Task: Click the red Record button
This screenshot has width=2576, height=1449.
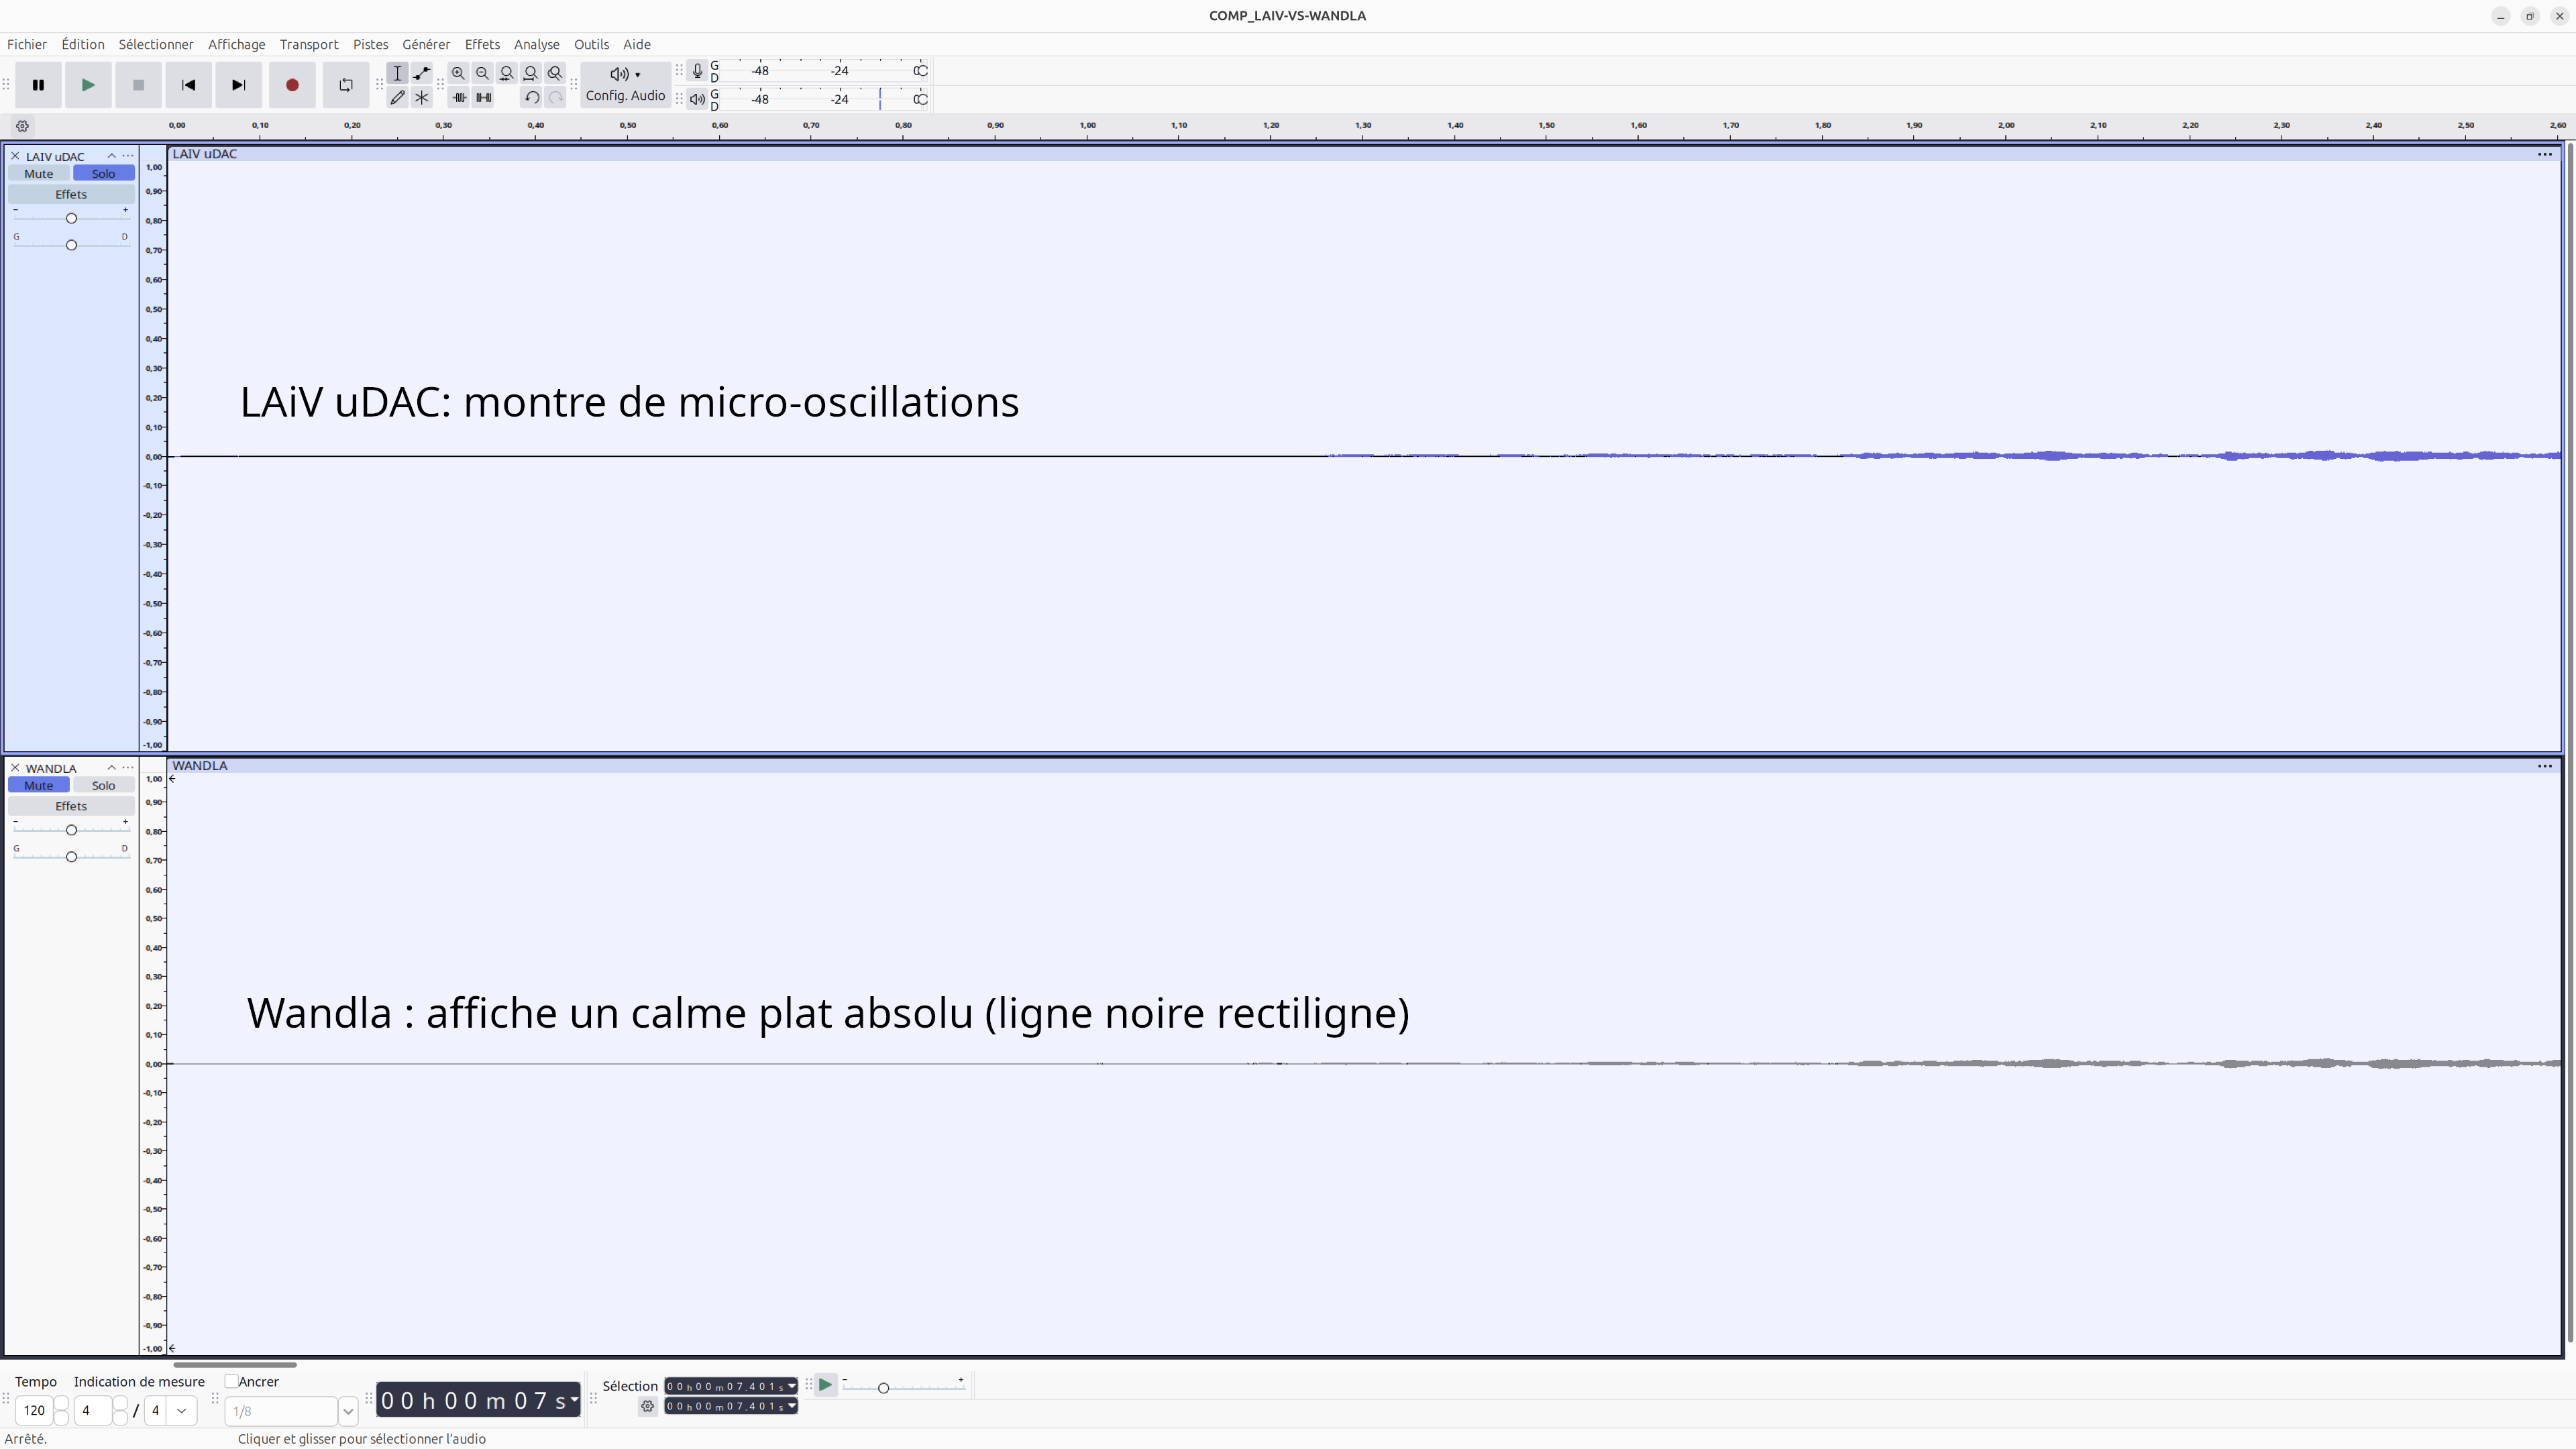Action: (292, 85)
